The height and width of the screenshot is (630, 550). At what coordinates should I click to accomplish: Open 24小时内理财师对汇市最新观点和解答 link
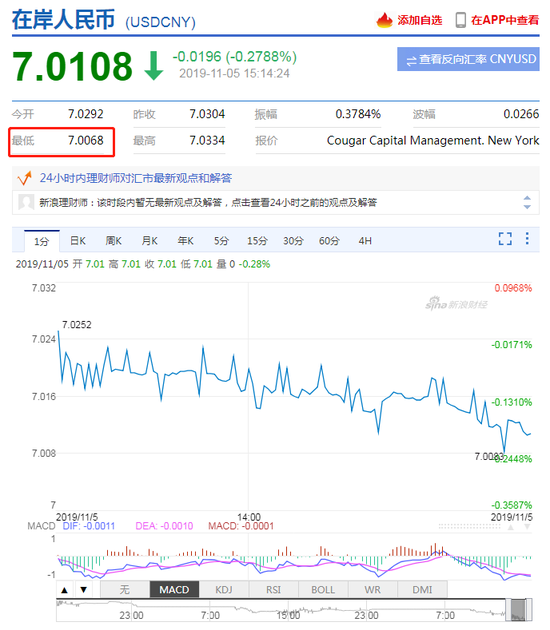[x=136, y=178]
